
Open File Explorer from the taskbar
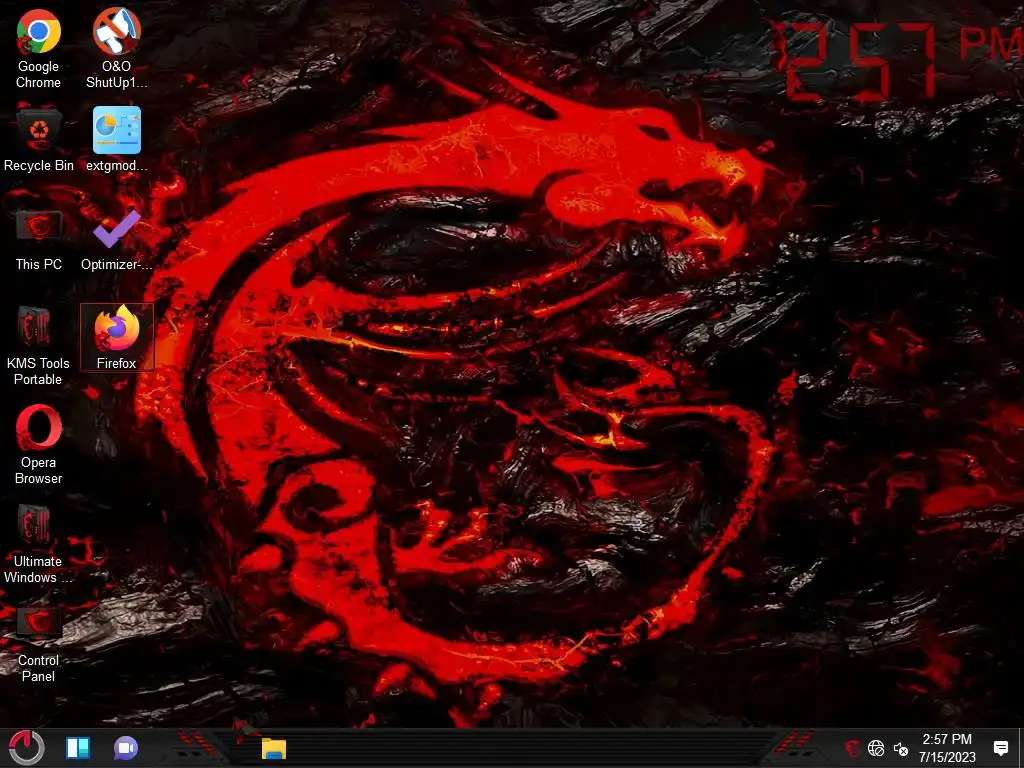pos(274,748)
